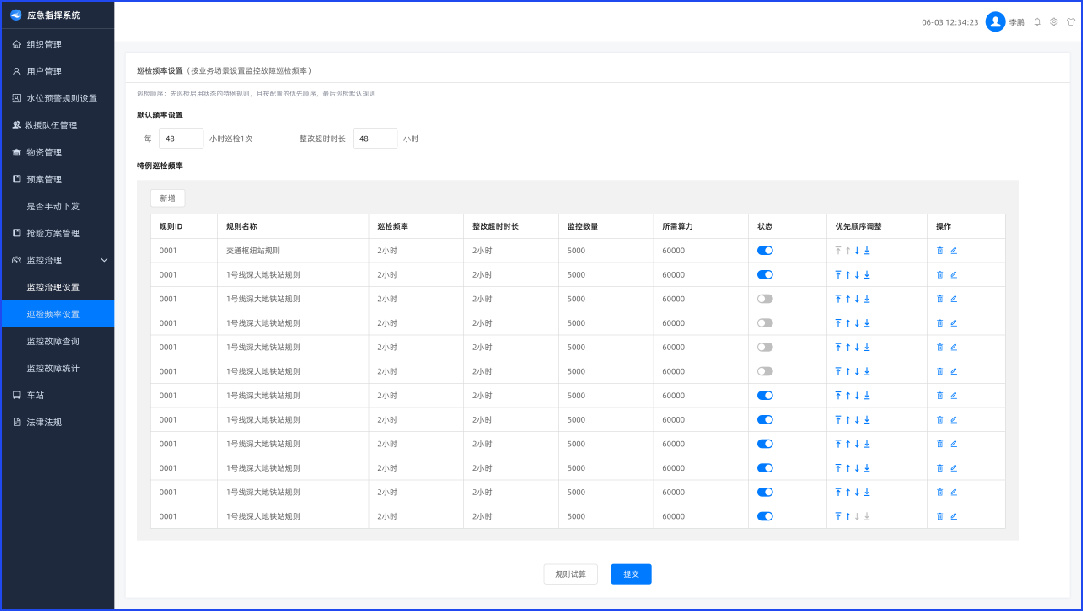
Task: Delete the first rule row with trash icon
Action: [x=940, y=251]
